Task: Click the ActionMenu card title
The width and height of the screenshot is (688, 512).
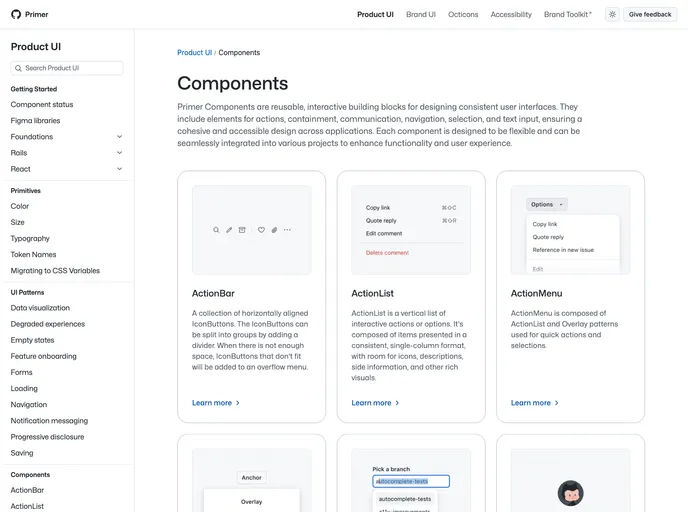Action: [x=536, y=294]
